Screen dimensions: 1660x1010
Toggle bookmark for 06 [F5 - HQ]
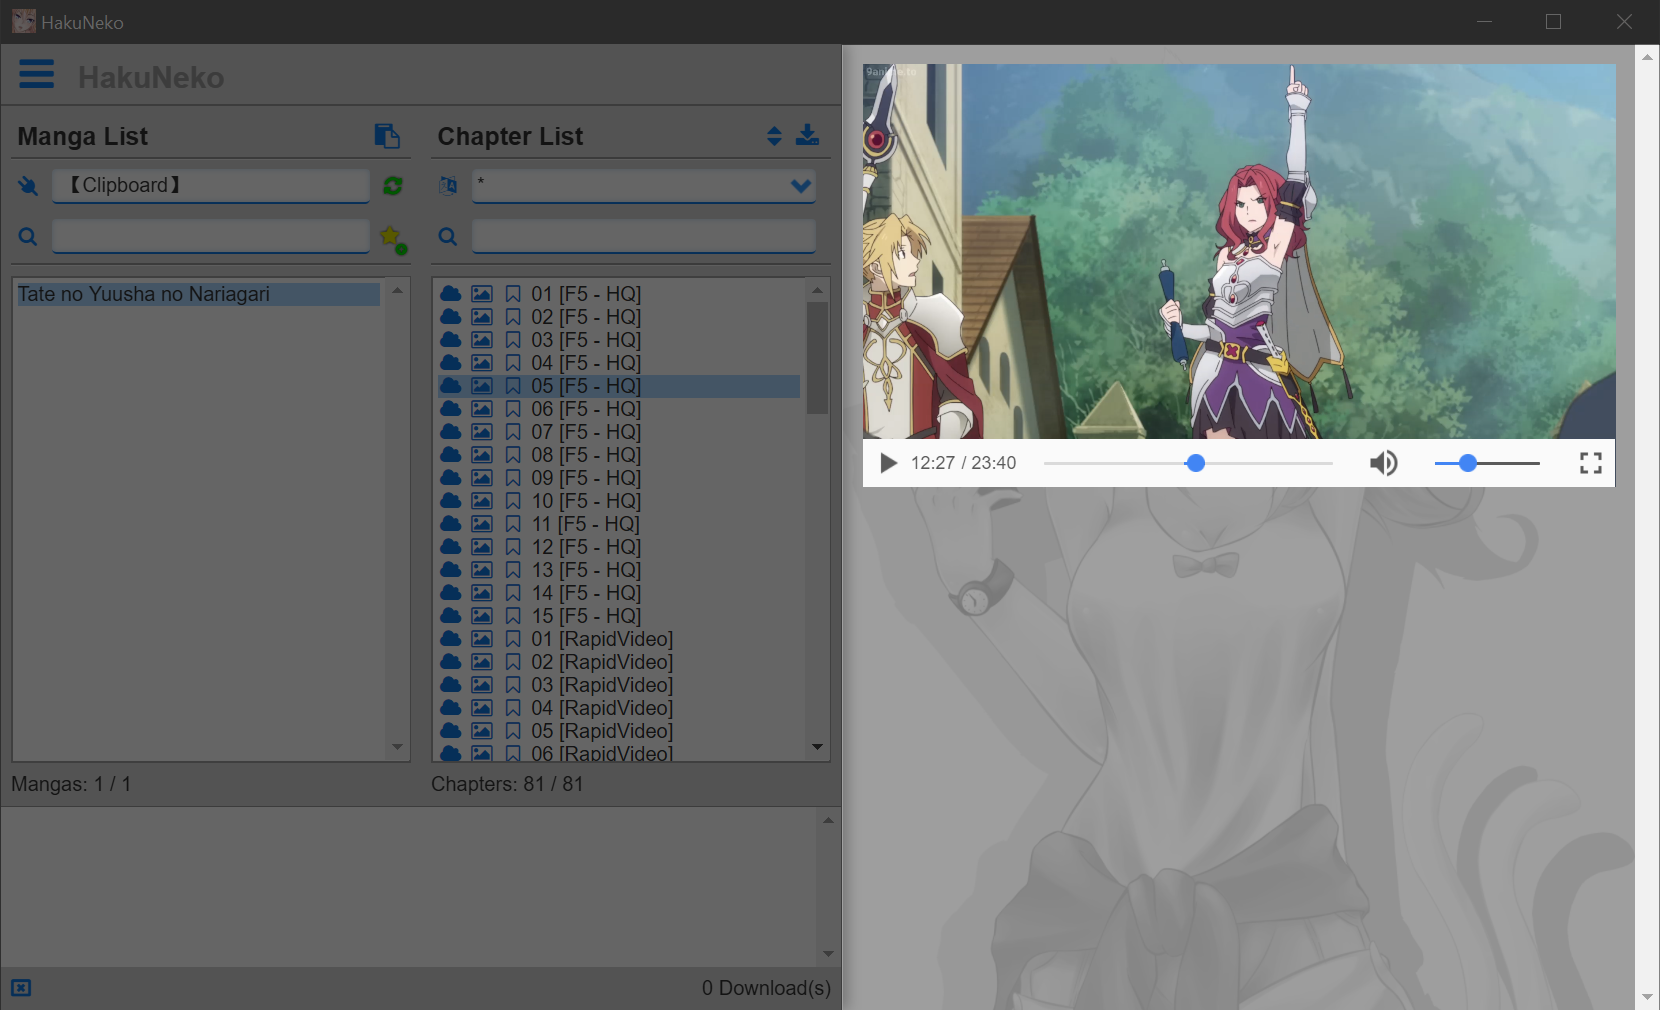tap(513, 409)
